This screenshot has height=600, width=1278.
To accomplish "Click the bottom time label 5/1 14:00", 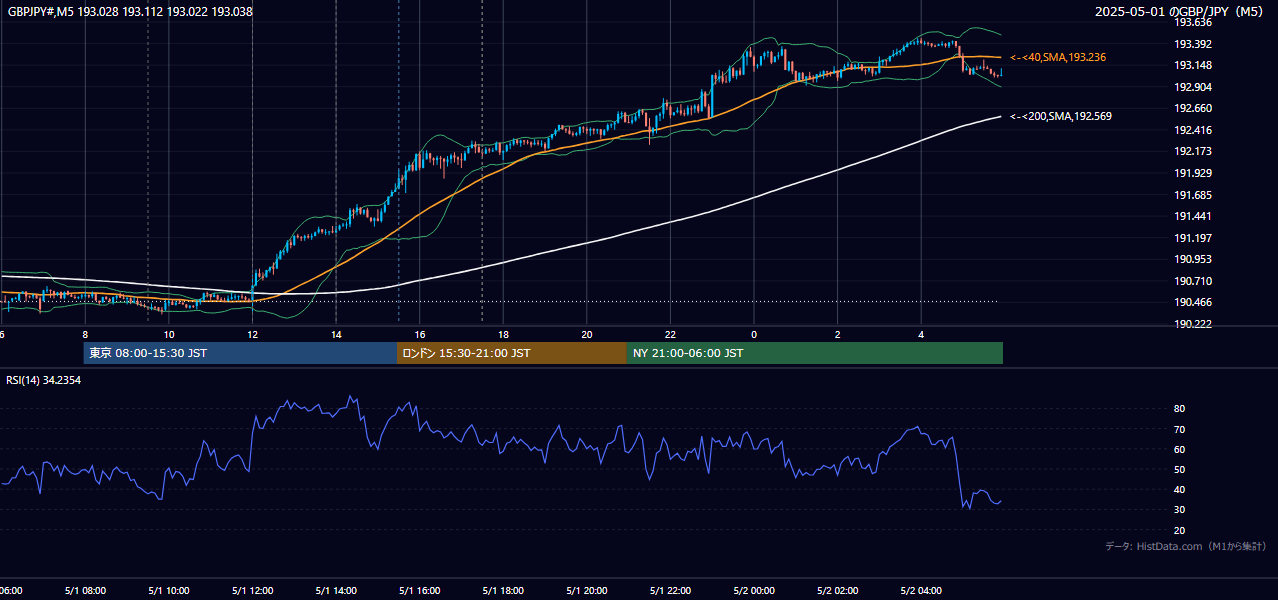I will [x=336, y=591].
